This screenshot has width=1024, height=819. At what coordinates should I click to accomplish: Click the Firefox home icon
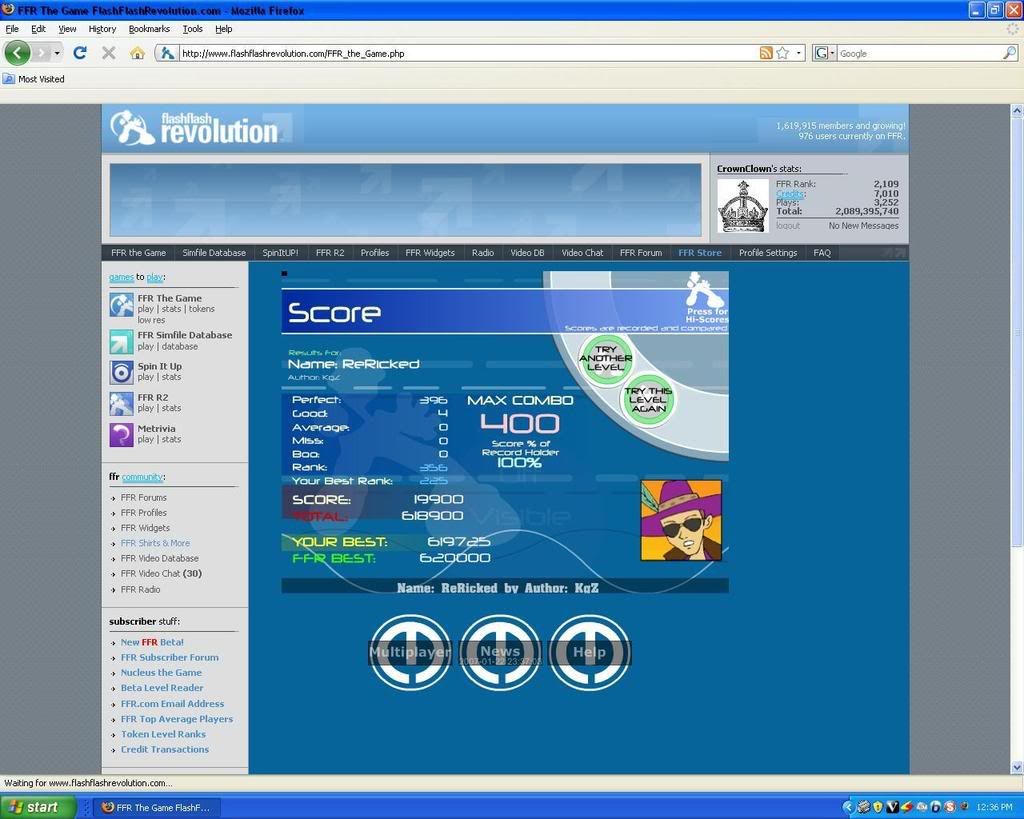pyautogui.click(x=137, y=53)
